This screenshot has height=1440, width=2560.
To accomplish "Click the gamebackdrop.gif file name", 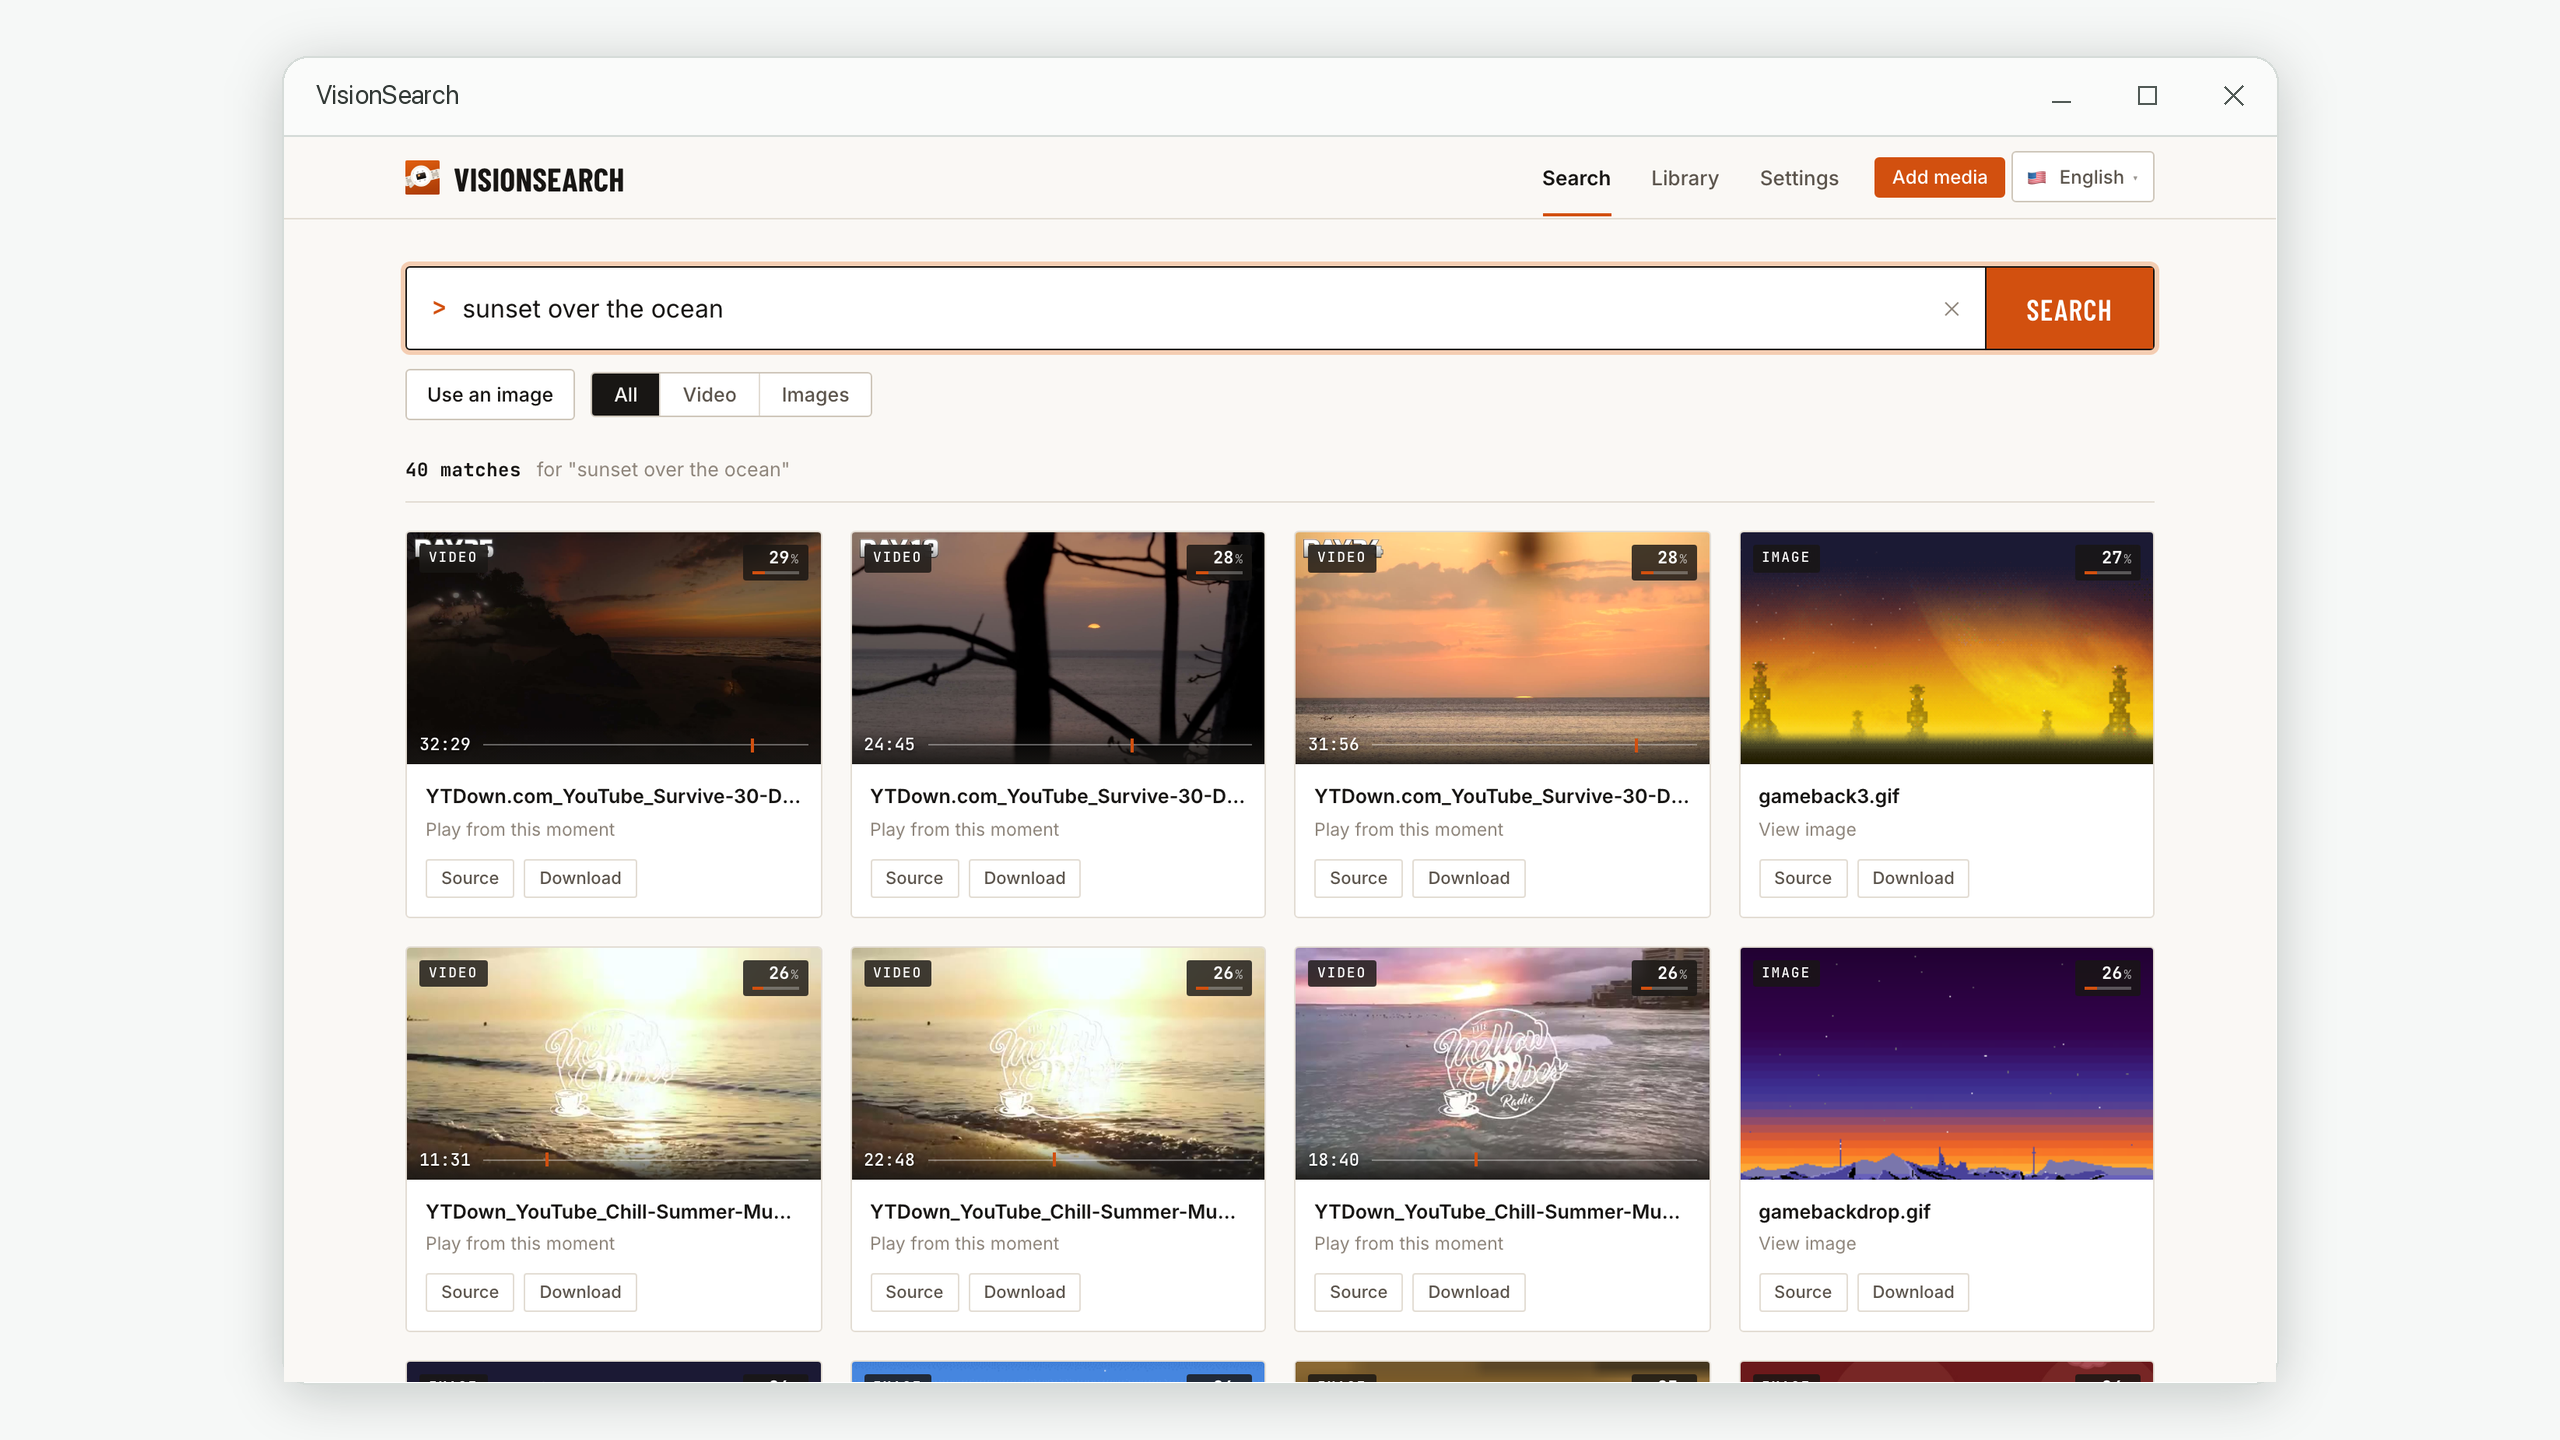I will tap(1844, 1212).
